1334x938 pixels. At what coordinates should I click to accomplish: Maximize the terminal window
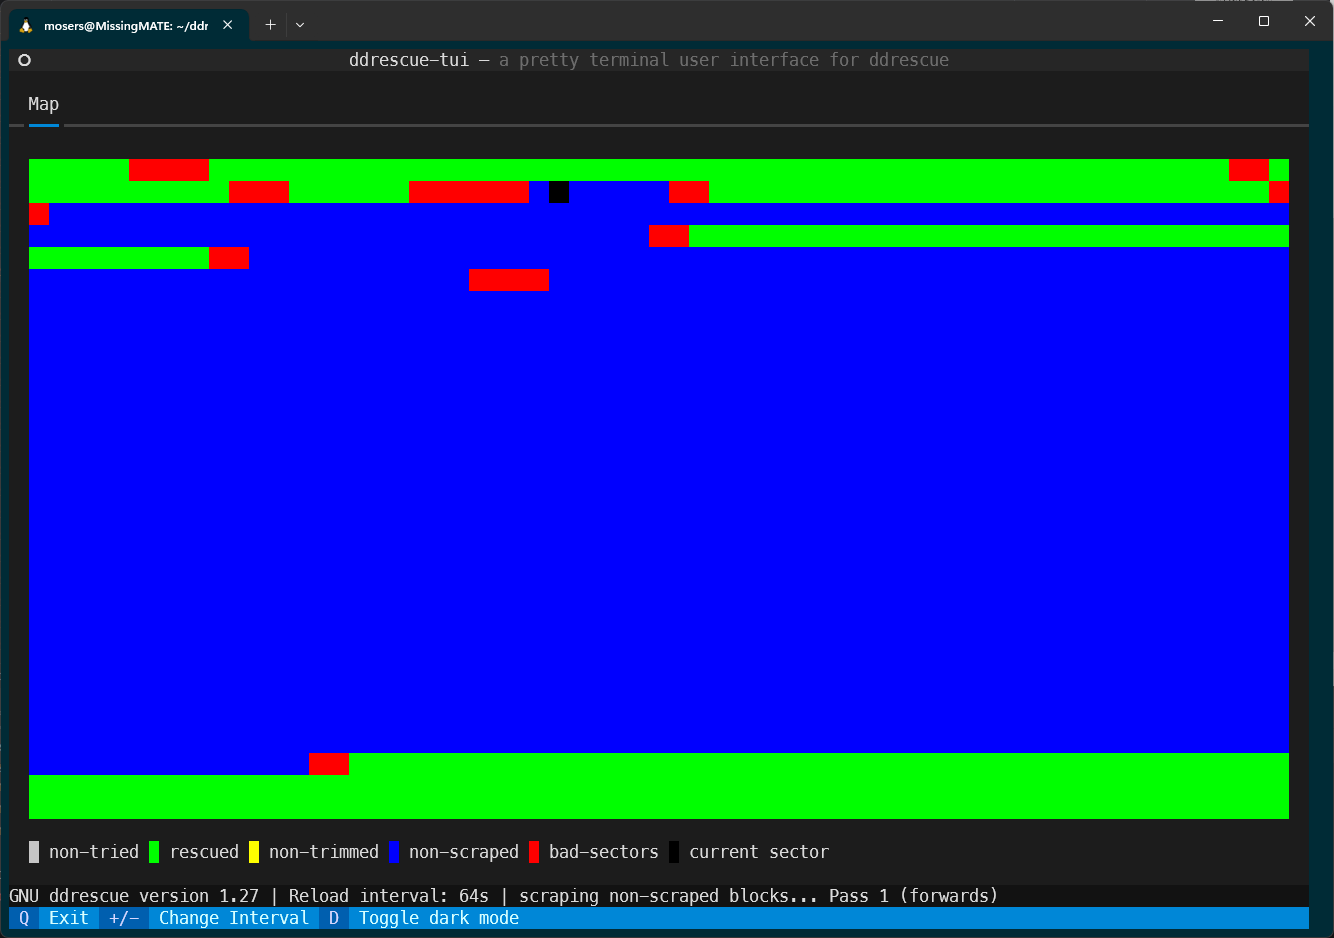tap(1264, 21)
